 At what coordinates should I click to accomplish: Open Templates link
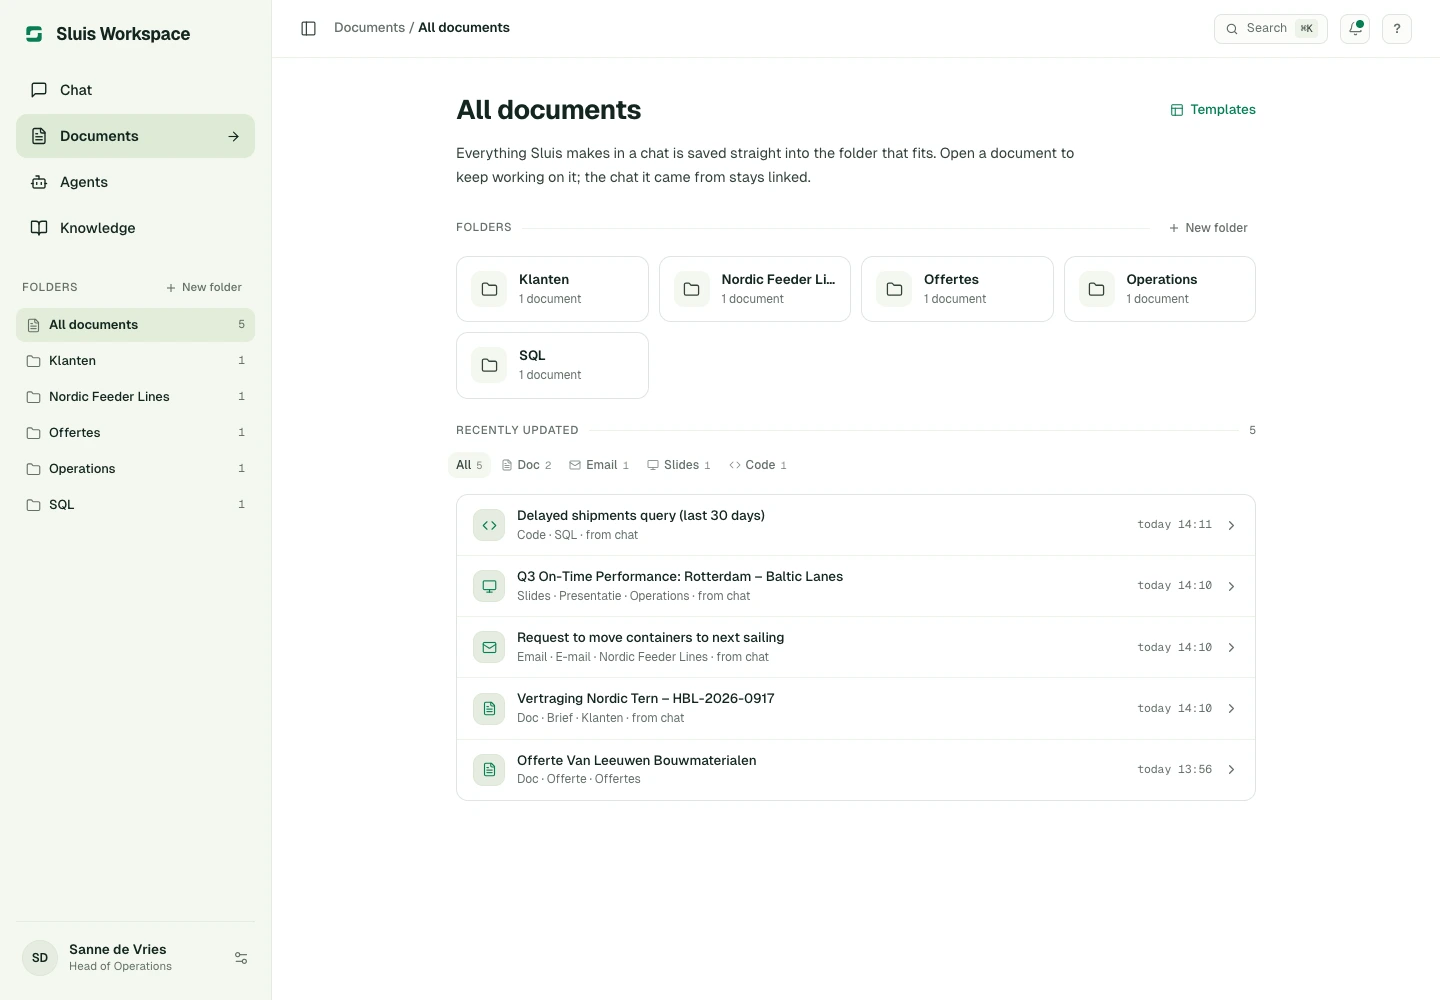click(x=1213, y=110)
